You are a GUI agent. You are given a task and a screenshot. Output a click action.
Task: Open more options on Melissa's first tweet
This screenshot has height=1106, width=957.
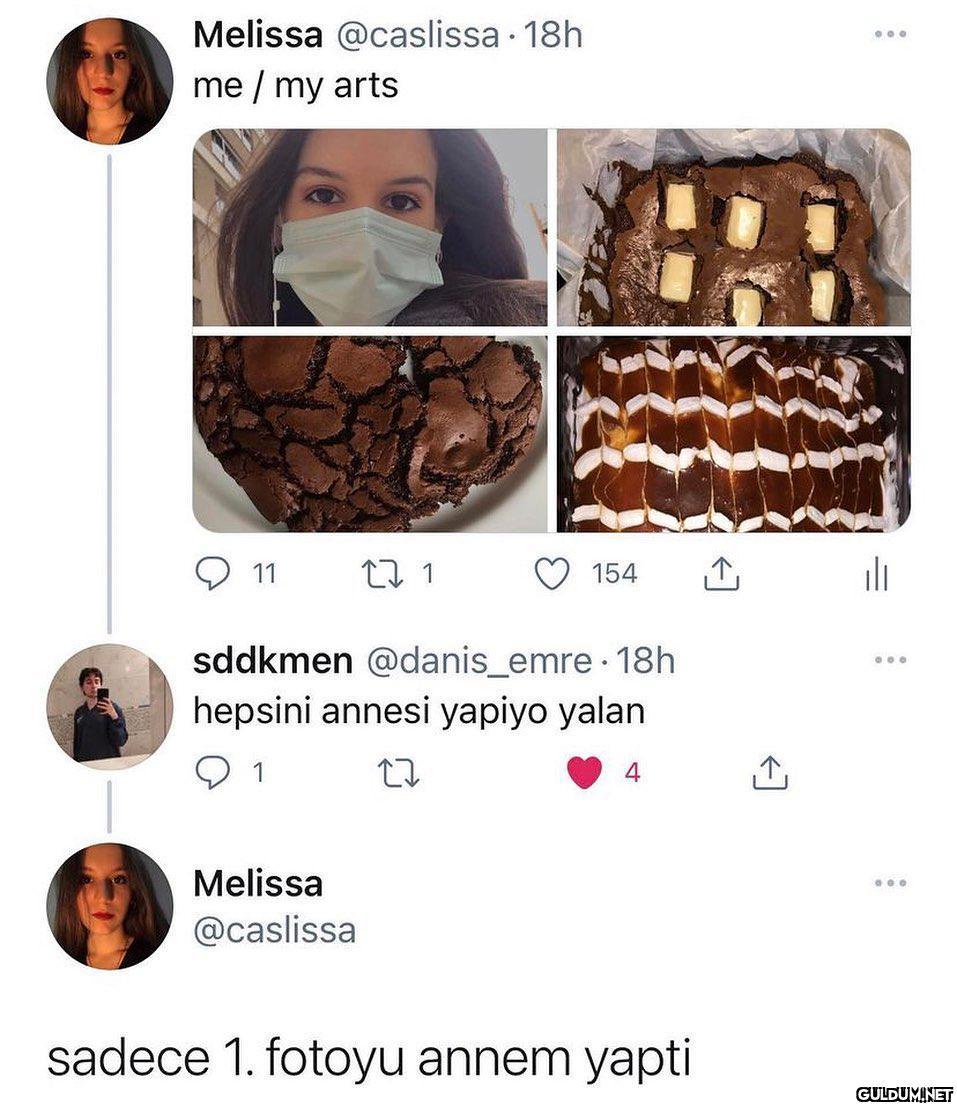click(889, 34)
